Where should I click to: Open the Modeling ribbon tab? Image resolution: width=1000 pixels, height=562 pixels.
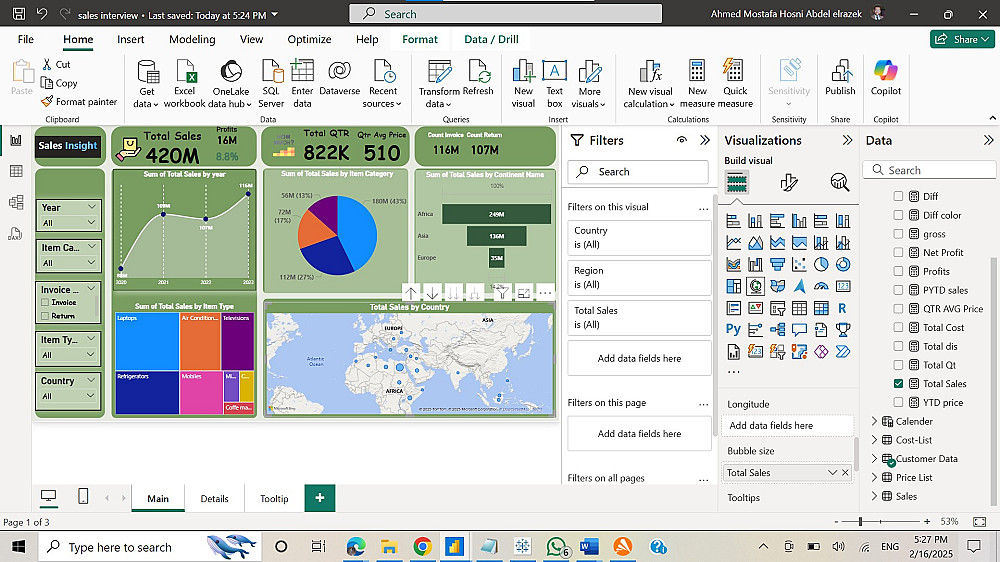192,39
